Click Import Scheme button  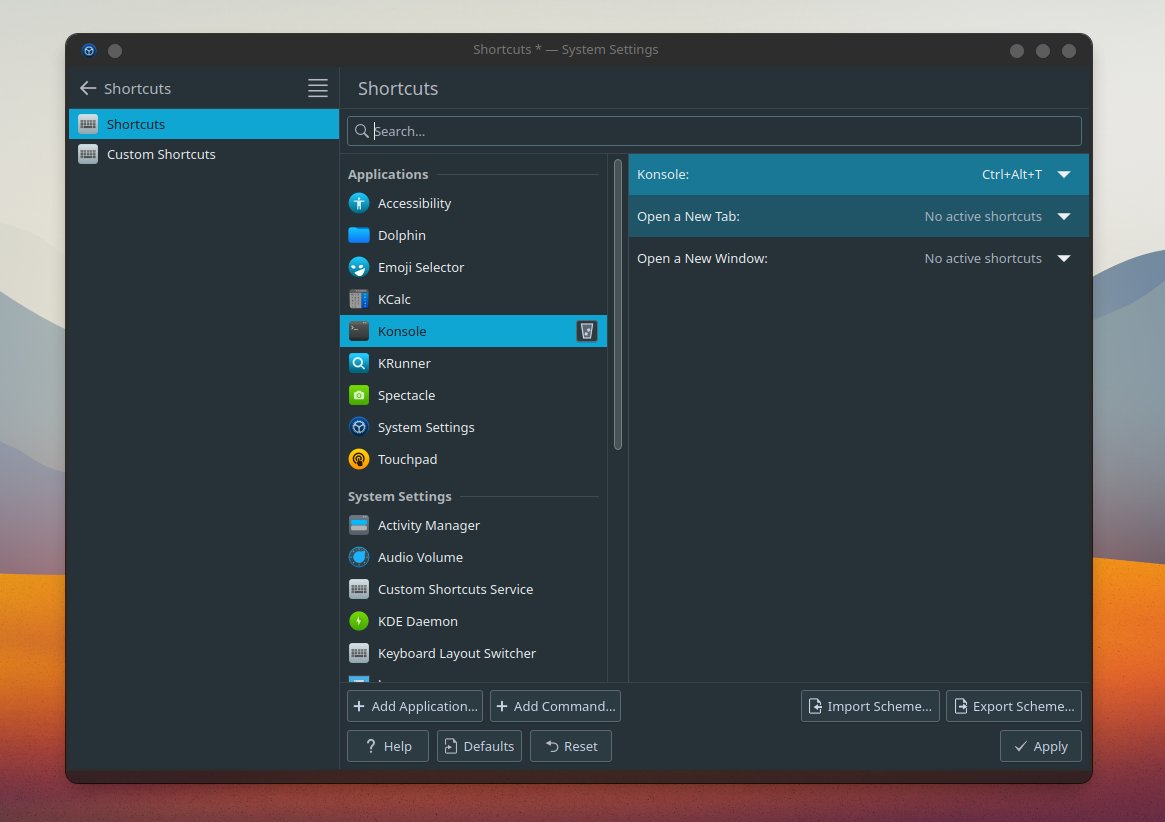[870, 706]
